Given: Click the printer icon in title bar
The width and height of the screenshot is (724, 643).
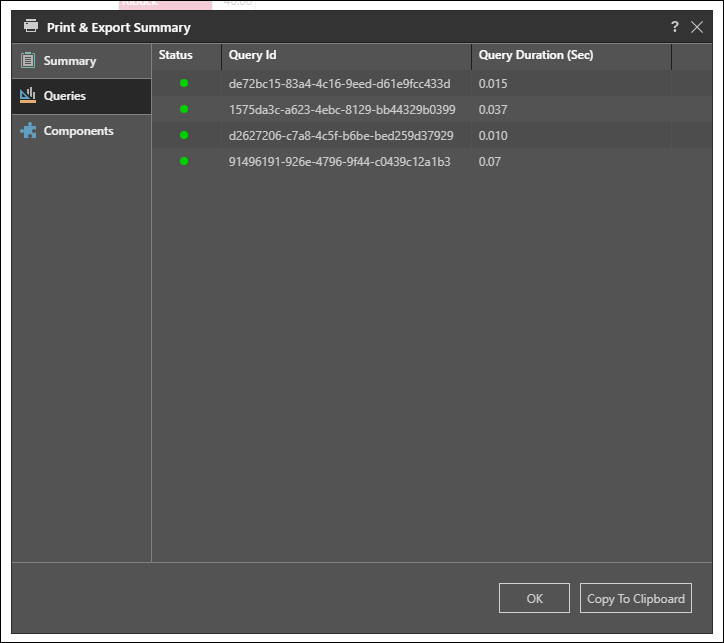Looking at the screenshot, I should coord(31,26).
